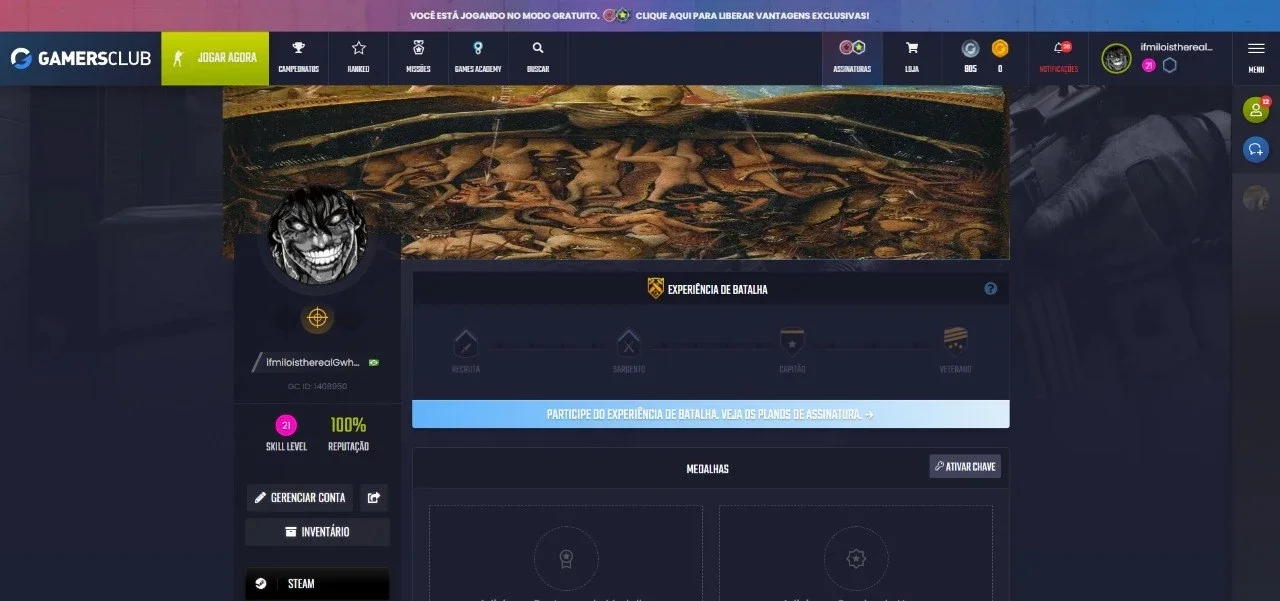Click the pink level 21 badge in header
Viewport: 1280px width, 601px height.
pos(1148,65)
